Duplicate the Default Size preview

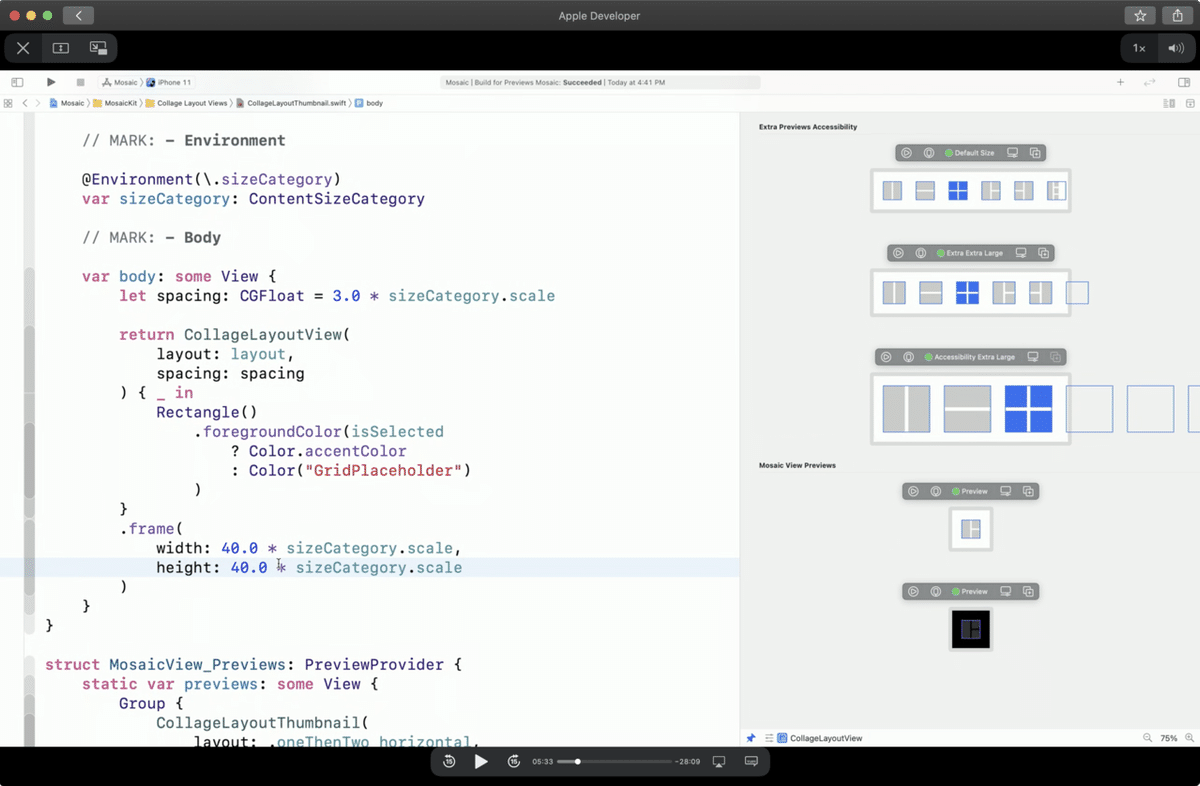click(1035, 153)
